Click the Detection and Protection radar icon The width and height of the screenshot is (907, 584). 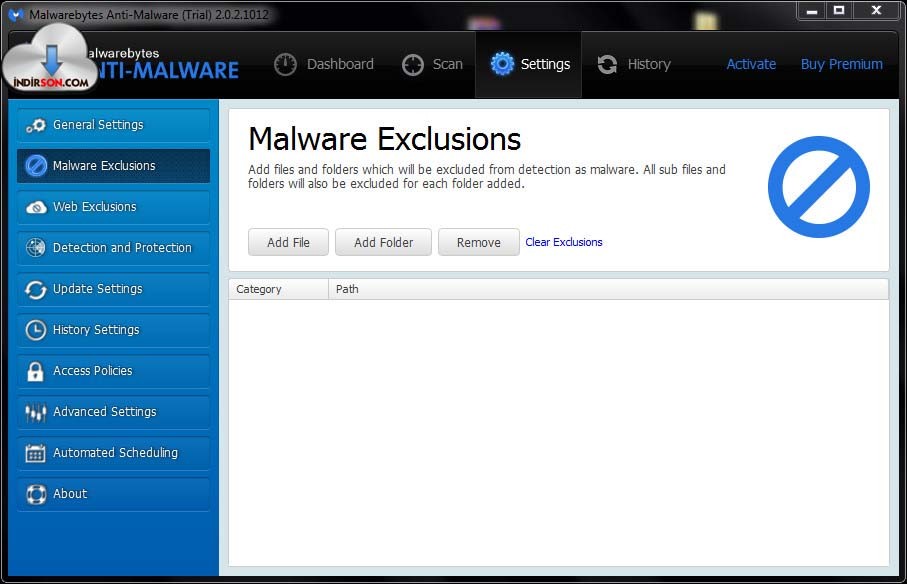click(x=36, y=247)
